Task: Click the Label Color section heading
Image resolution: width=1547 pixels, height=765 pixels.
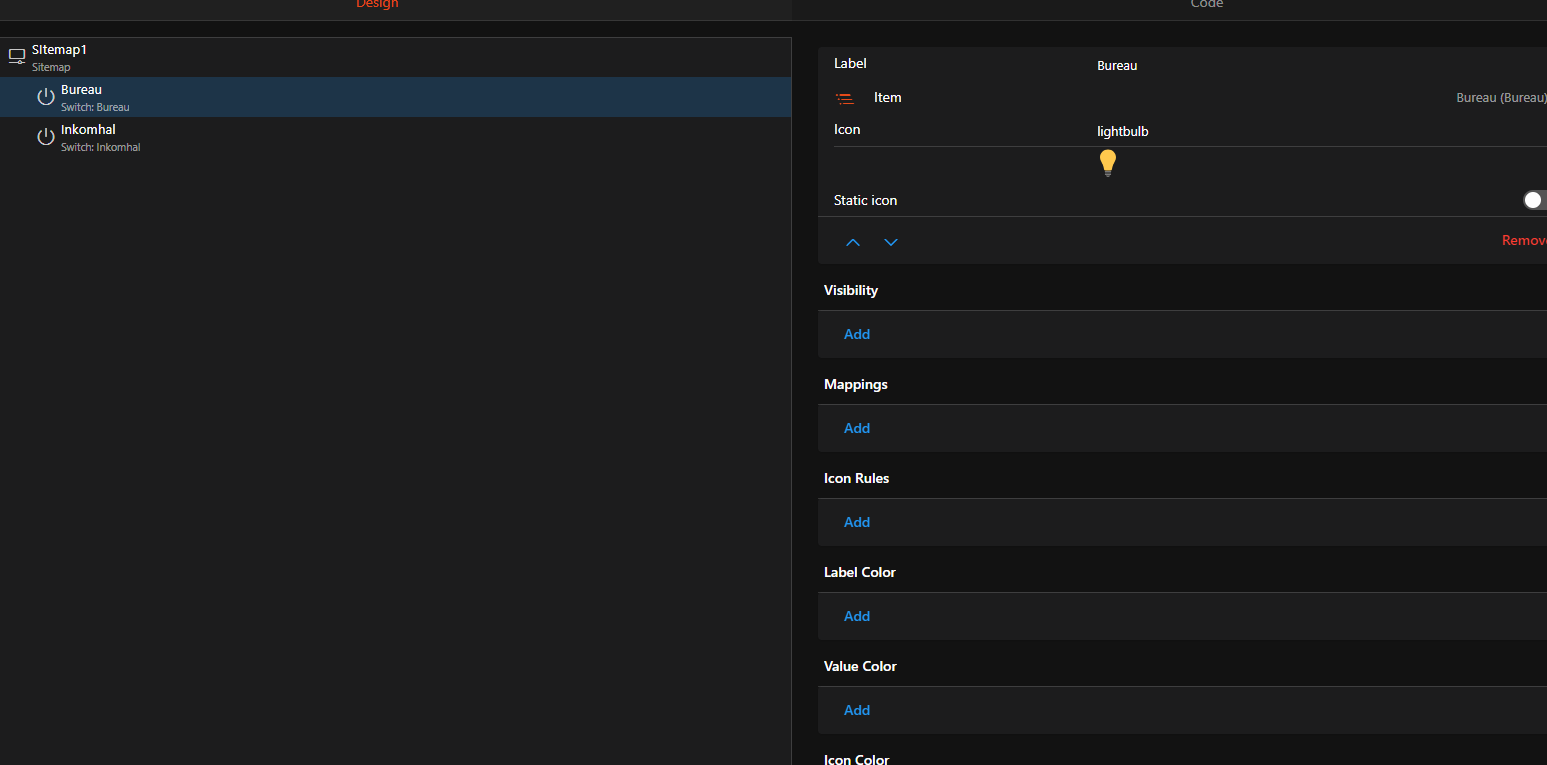Action: [x=860, y=572]
